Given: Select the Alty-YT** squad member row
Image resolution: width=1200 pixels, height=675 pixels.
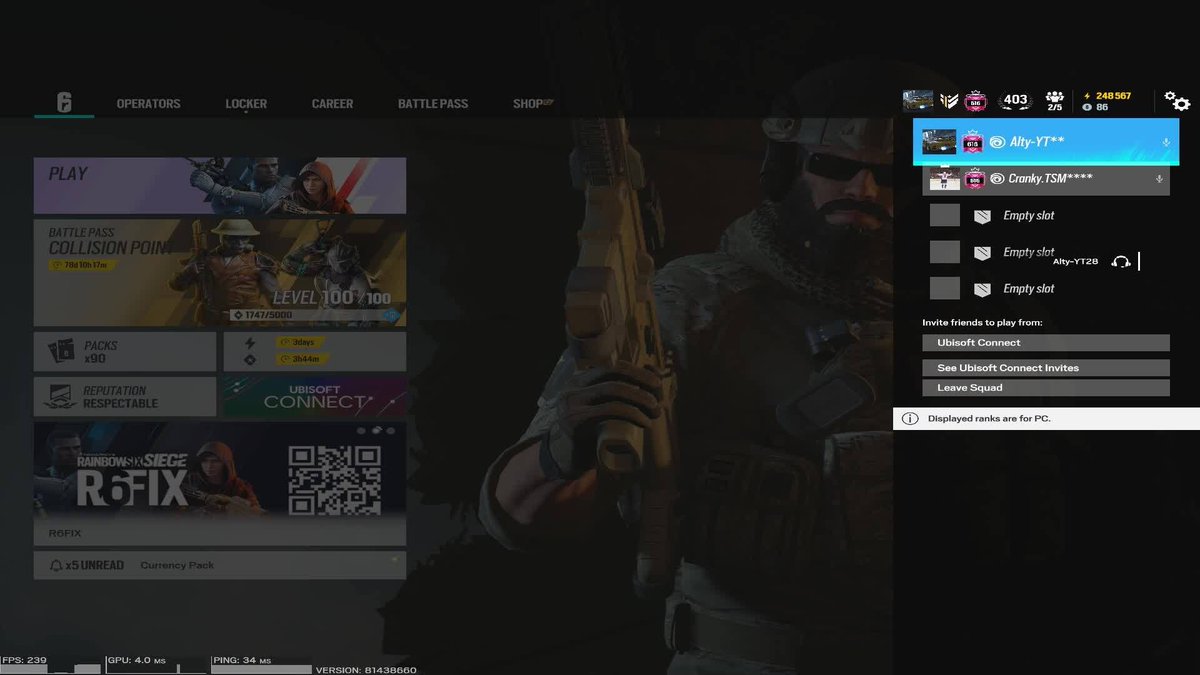Looking at the screenshot, I should [1046, 142].
